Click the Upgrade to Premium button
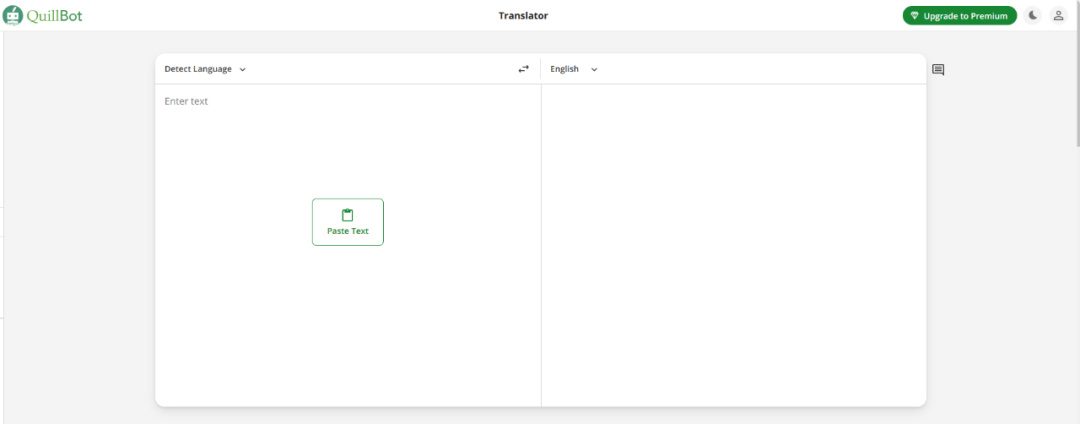Screen dimensions: 1080x424 click(x=959, y=16)
